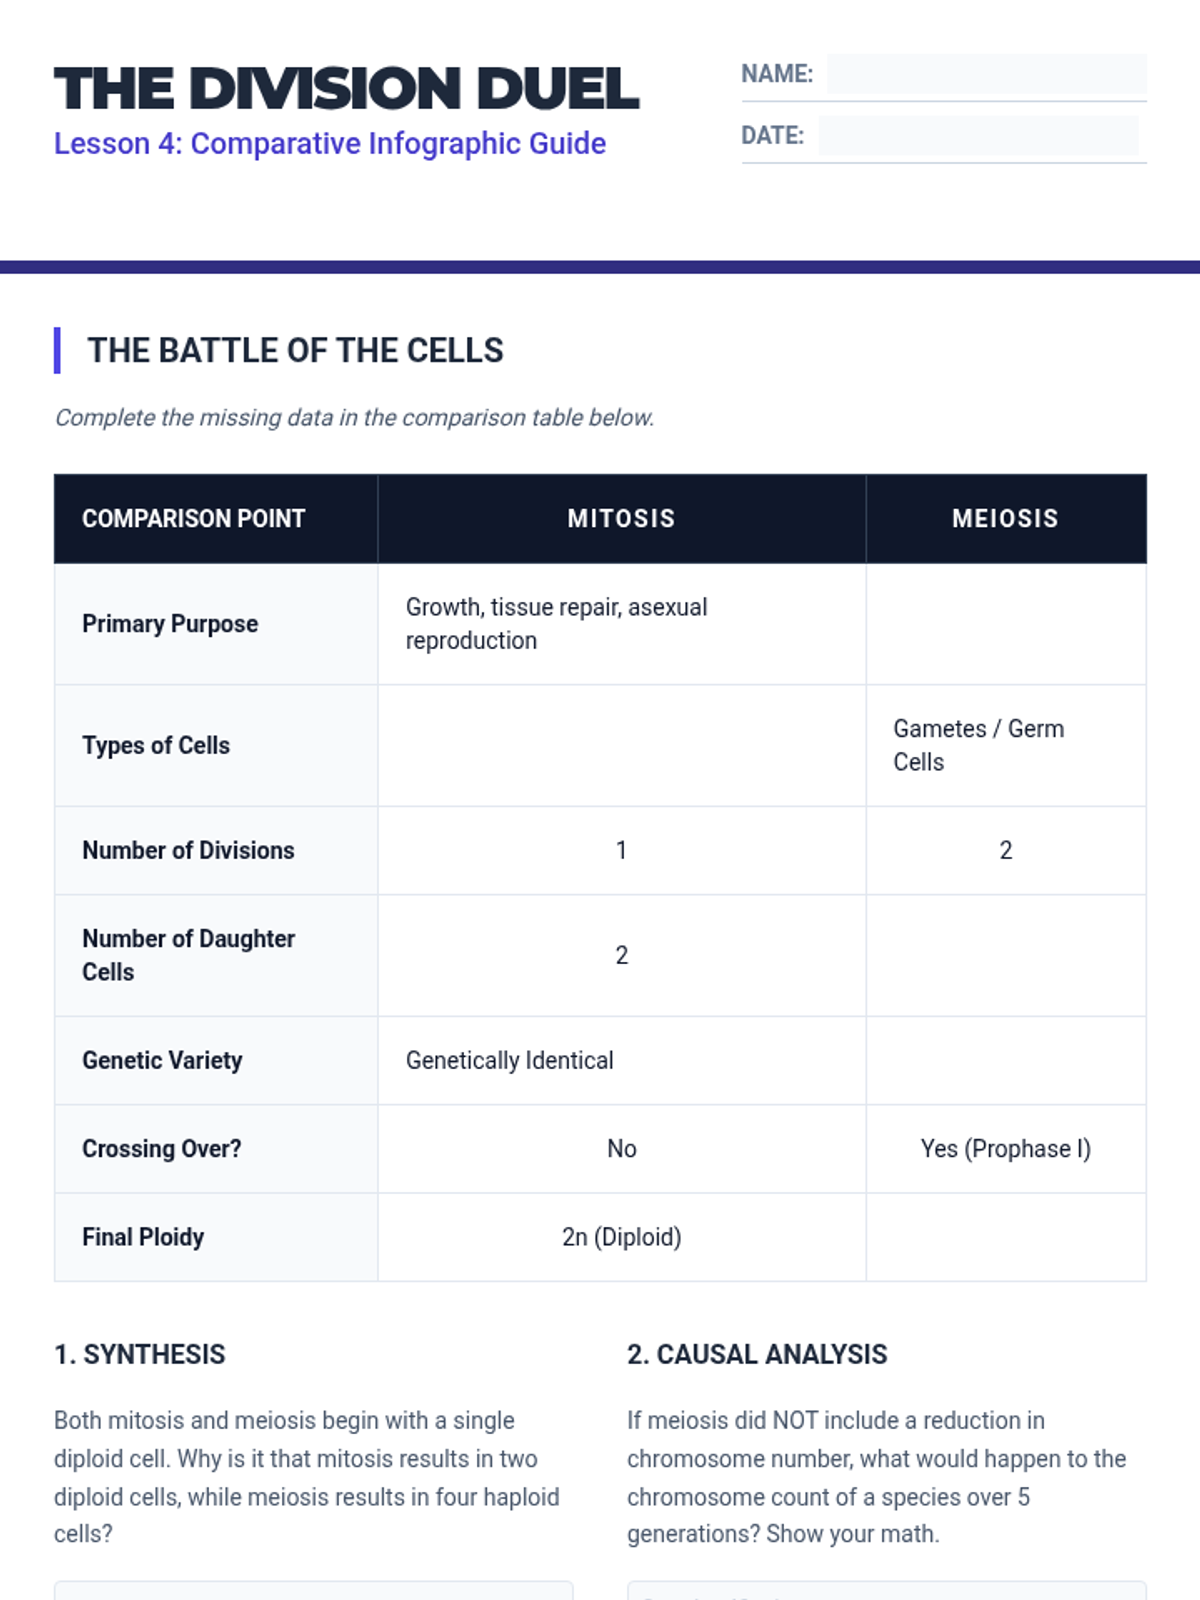Click the '1. SYNTHESIS' question heading
Viewport: 1200px width, 1600px height.
(x=140, y=1354)
